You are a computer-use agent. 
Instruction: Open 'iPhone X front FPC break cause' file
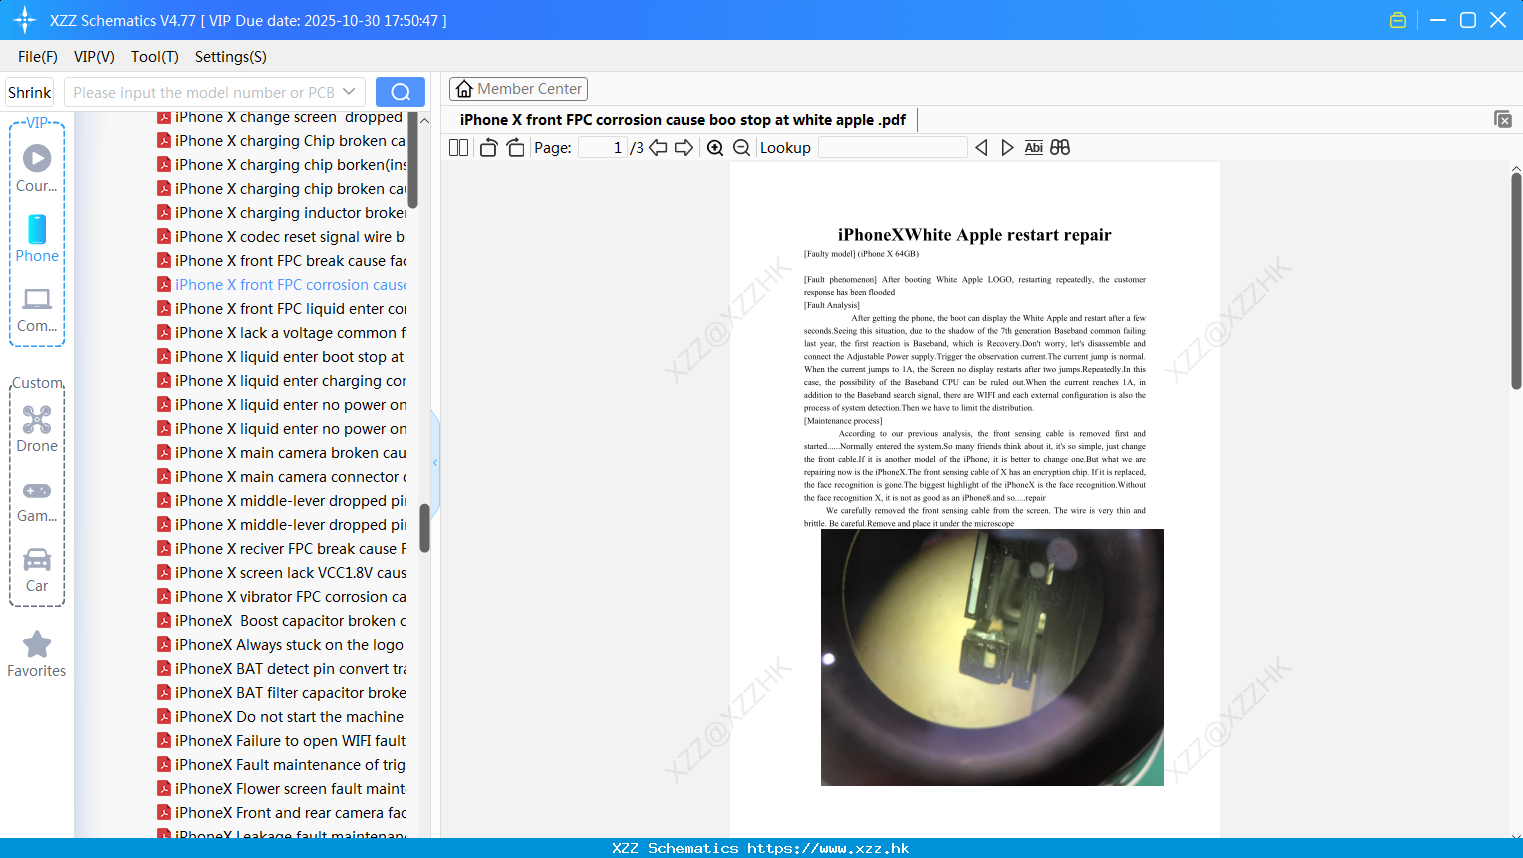click(x=281, y=261)
